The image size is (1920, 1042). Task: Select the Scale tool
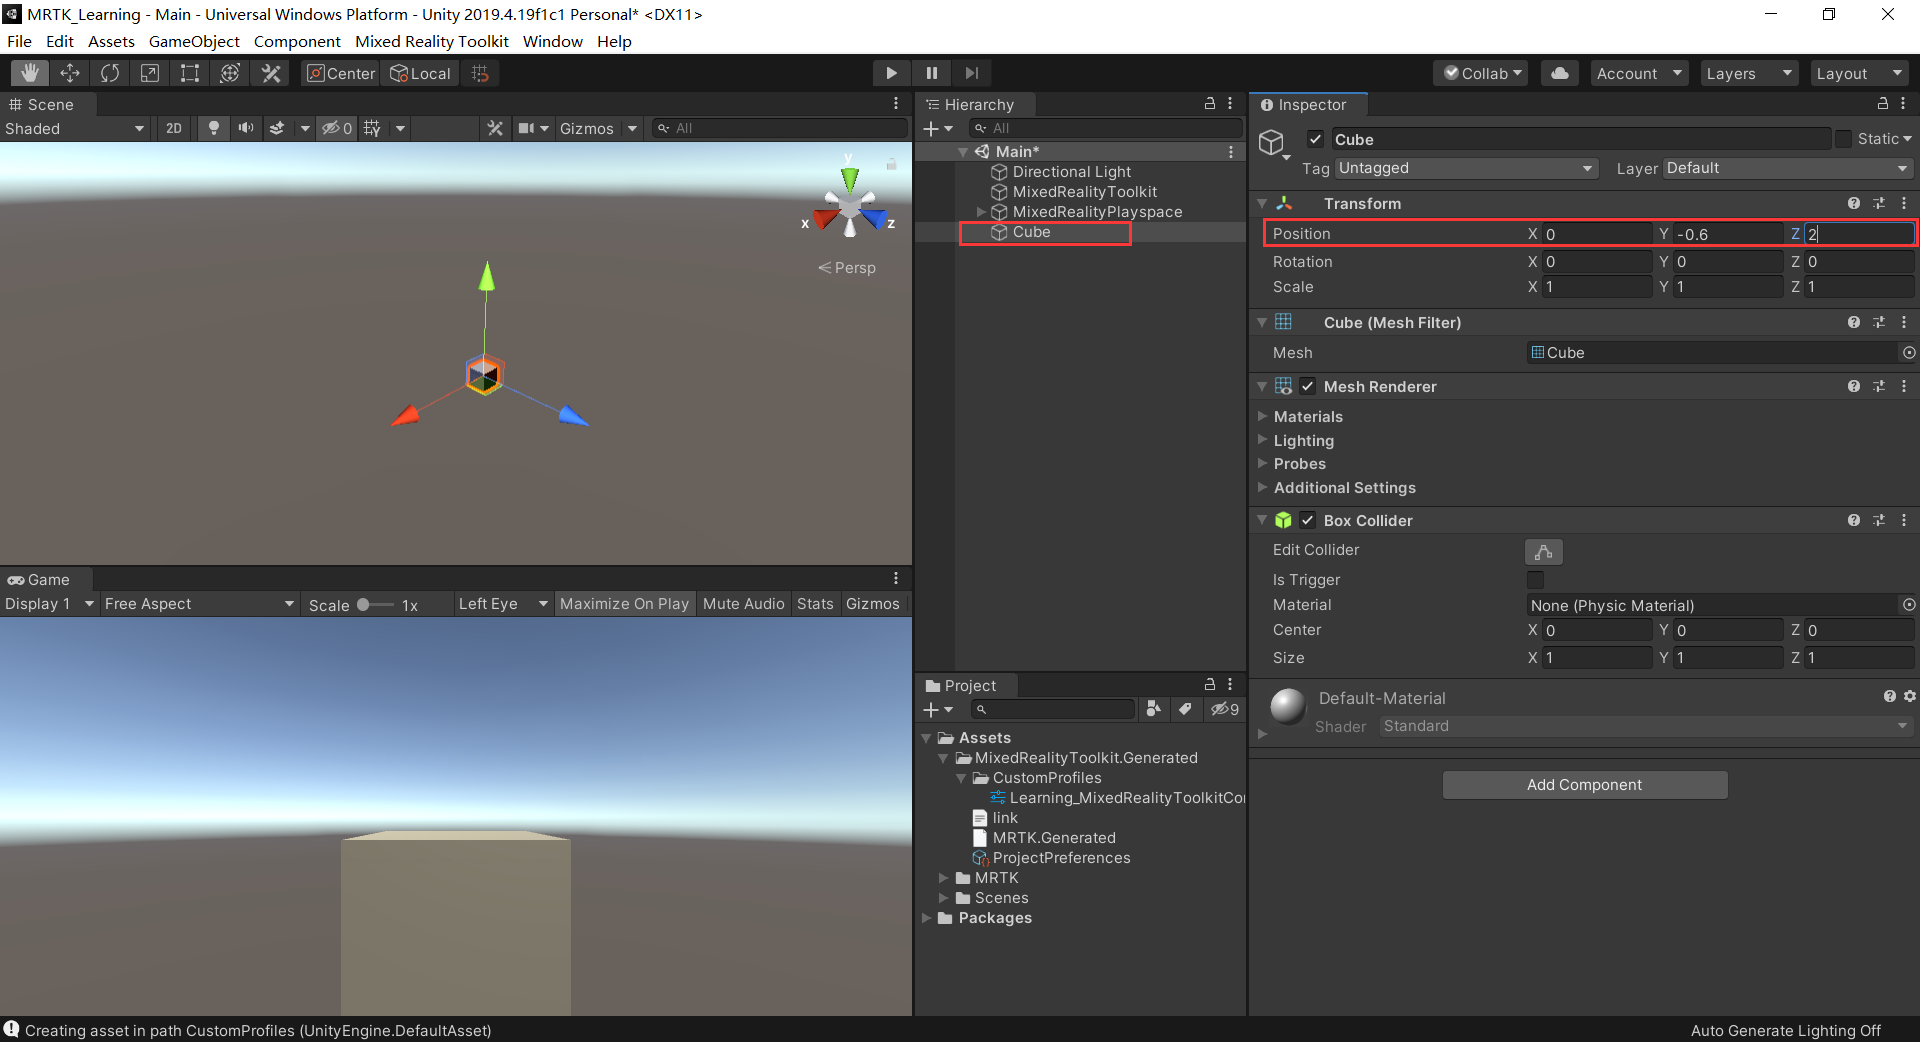click(x=150, y=73)
